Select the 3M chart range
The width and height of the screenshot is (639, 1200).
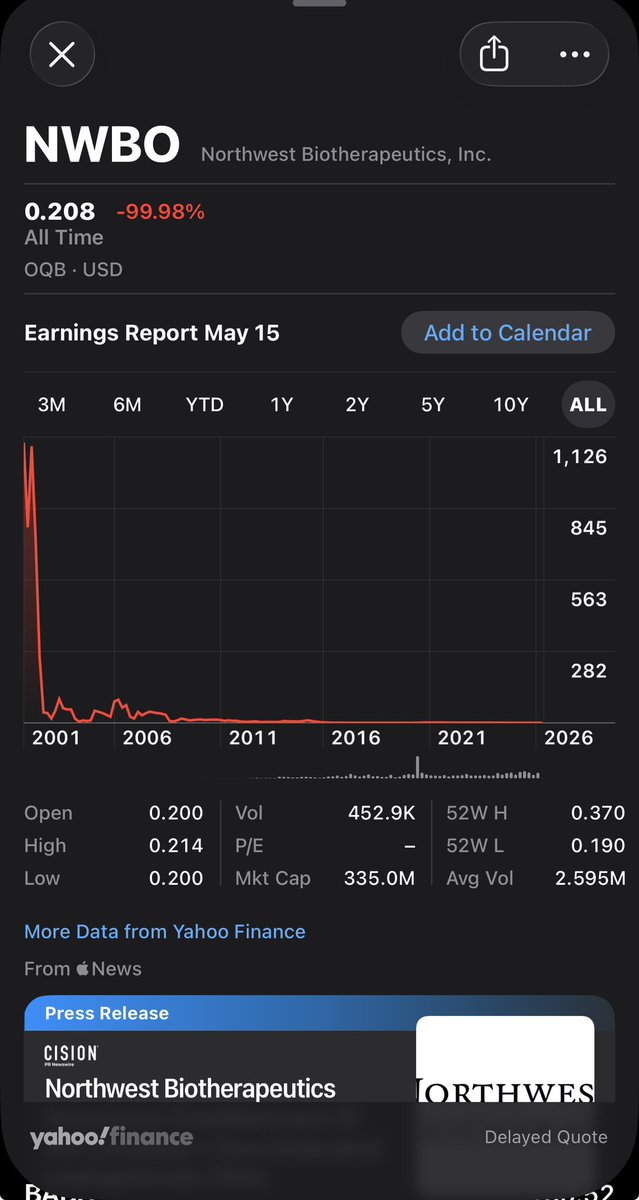coord(52,404)
